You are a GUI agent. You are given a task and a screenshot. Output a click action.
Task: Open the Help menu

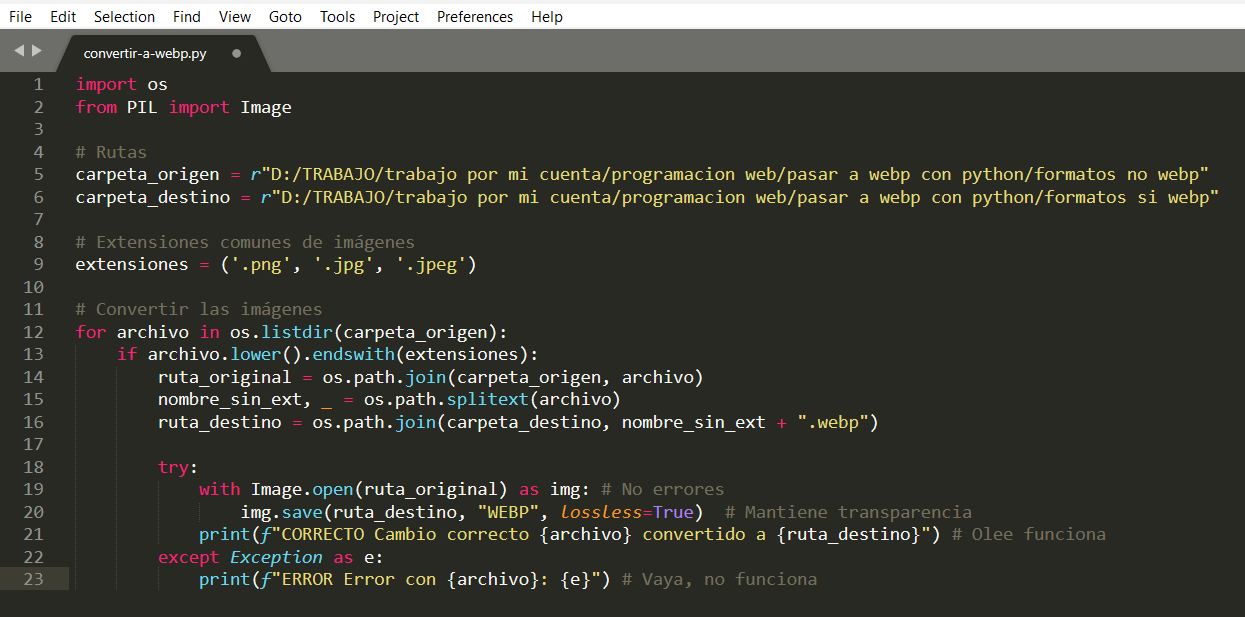547,16
